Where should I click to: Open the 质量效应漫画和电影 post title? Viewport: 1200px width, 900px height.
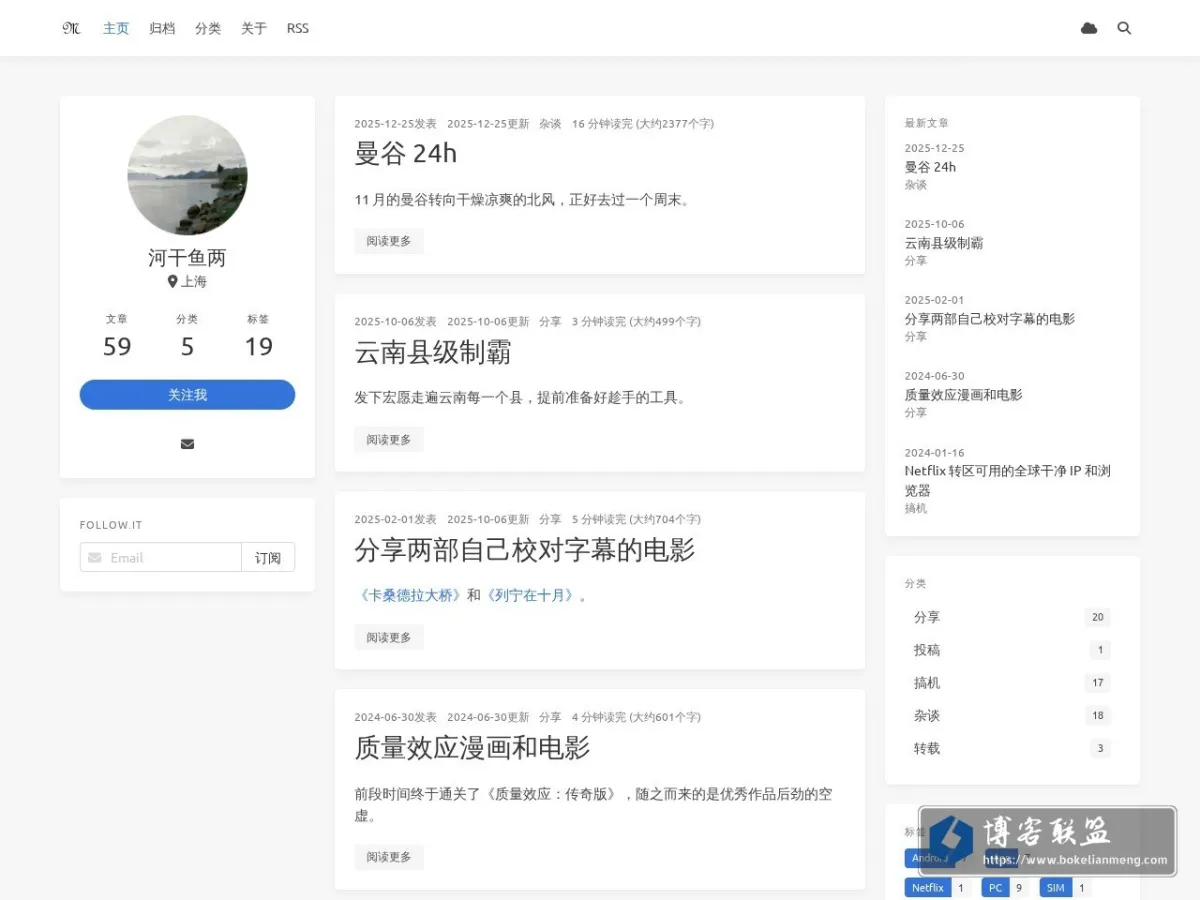pos(472,747)
